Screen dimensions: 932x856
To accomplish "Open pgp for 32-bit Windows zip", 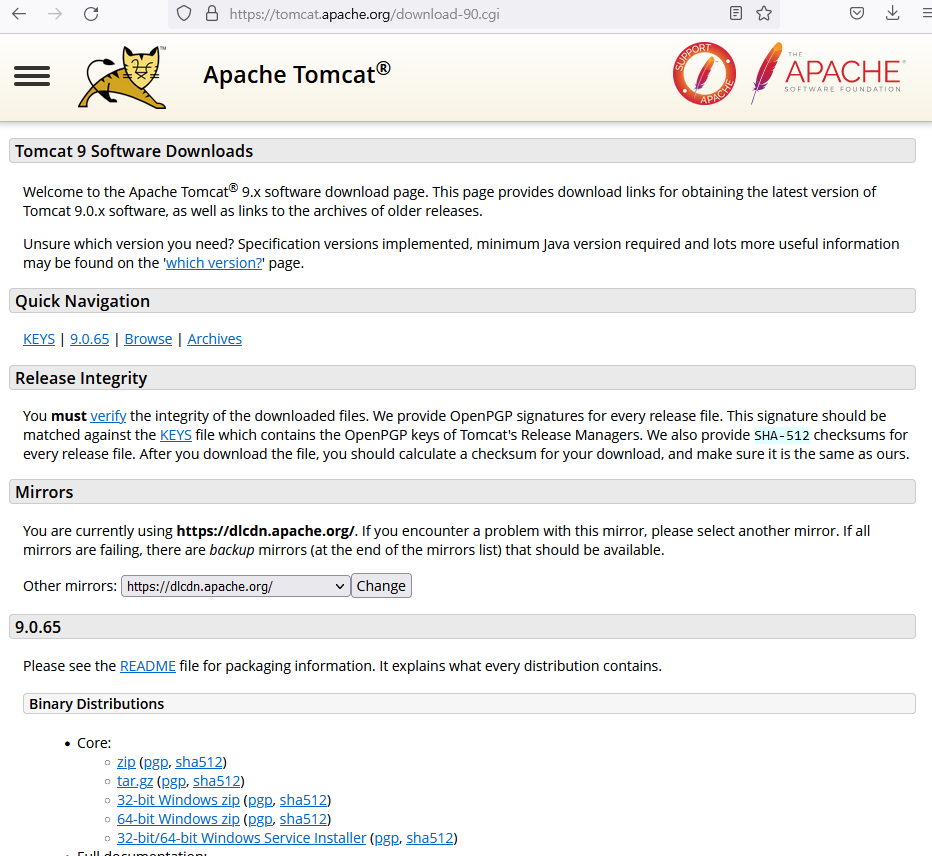I will pyautogui.click(x=260, y=800).
